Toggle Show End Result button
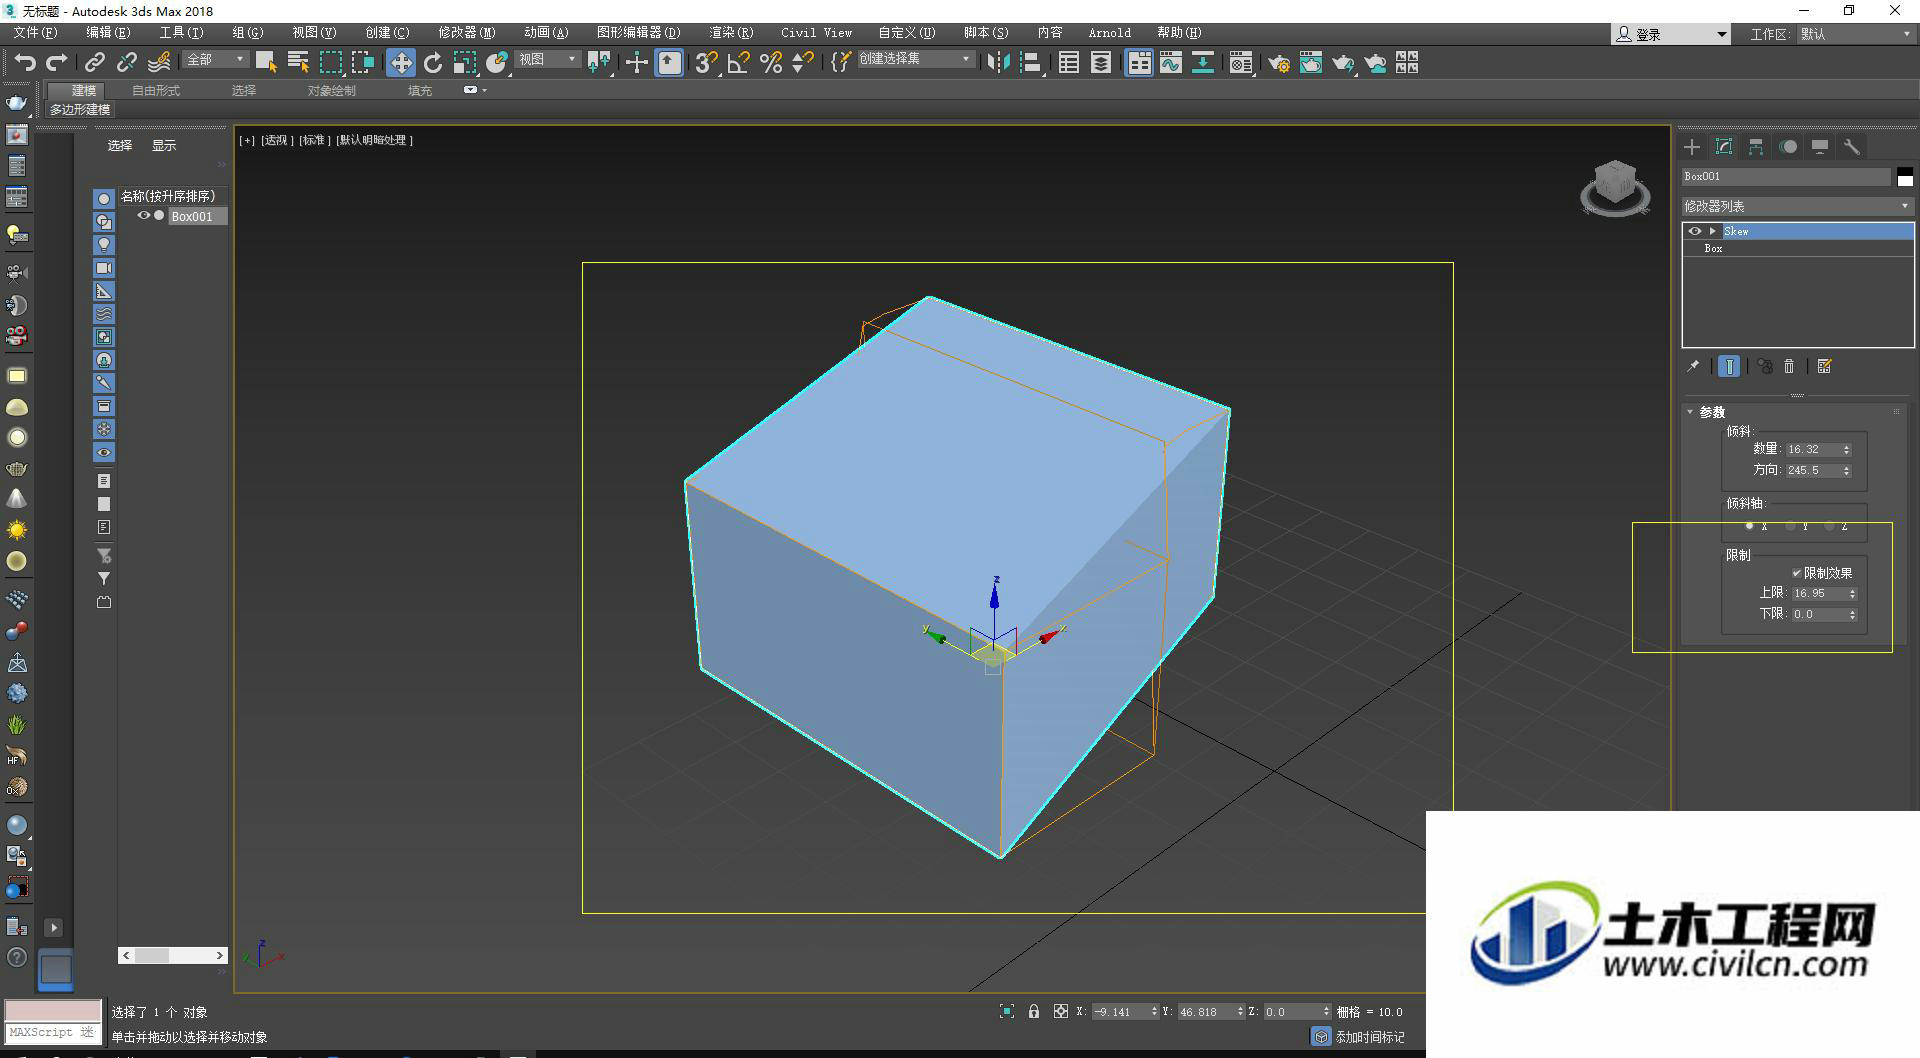 pyautogui.click(x=1729, y=367)
